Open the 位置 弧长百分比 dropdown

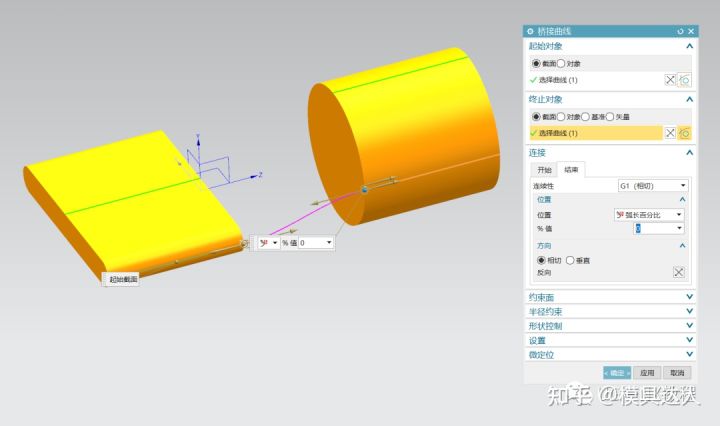649,214
